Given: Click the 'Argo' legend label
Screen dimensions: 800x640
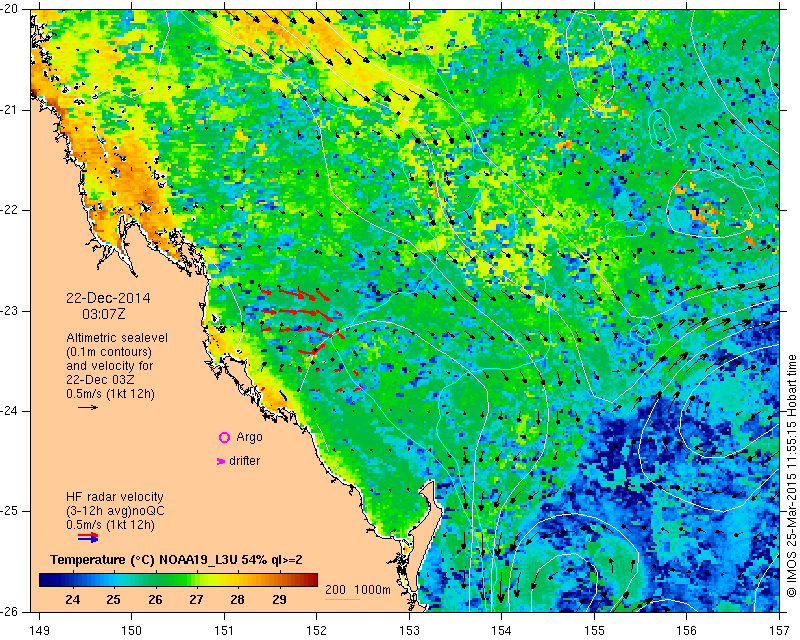Looking at the screenshot, I should [x=249, y=437].
